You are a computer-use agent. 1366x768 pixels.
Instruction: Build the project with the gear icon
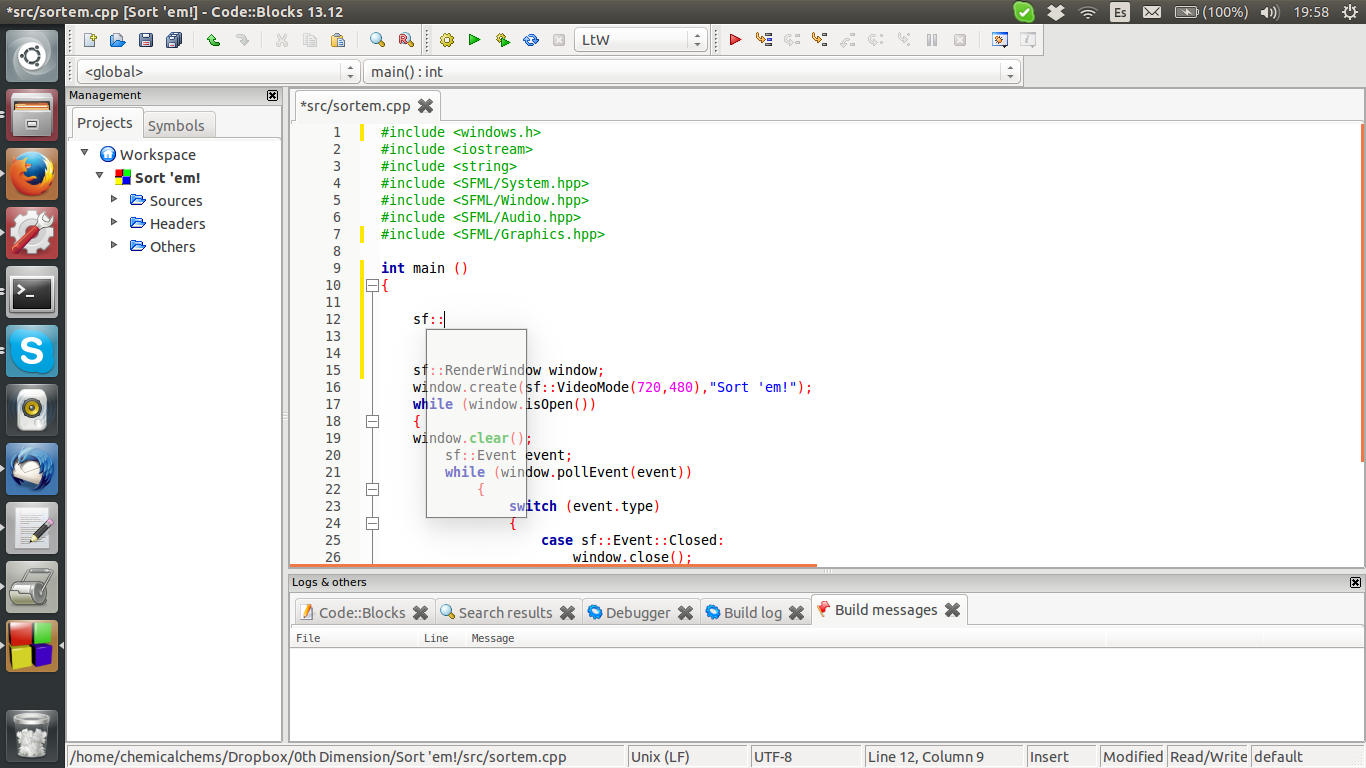(447, 40)
